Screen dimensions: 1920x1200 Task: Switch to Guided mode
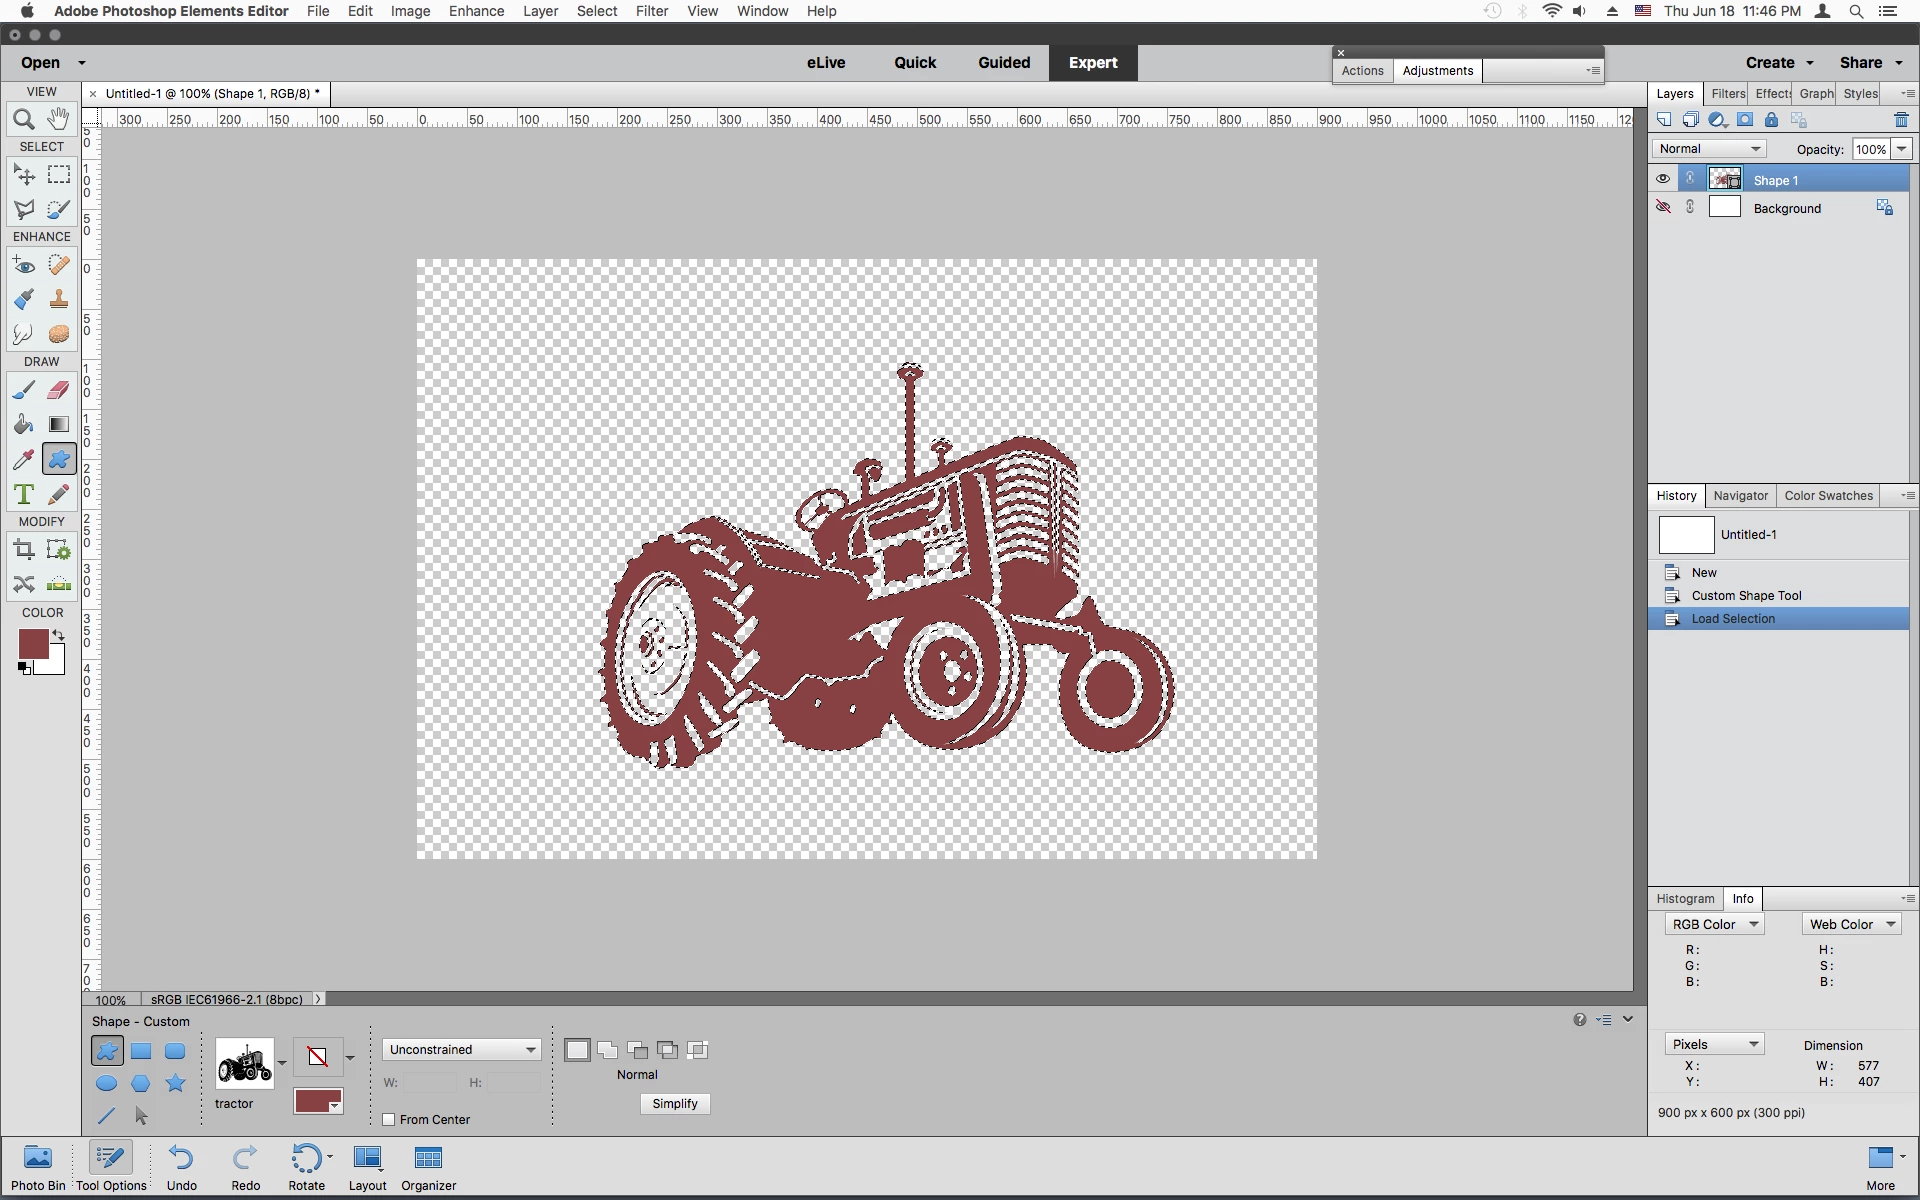(x=1003, y=62)
